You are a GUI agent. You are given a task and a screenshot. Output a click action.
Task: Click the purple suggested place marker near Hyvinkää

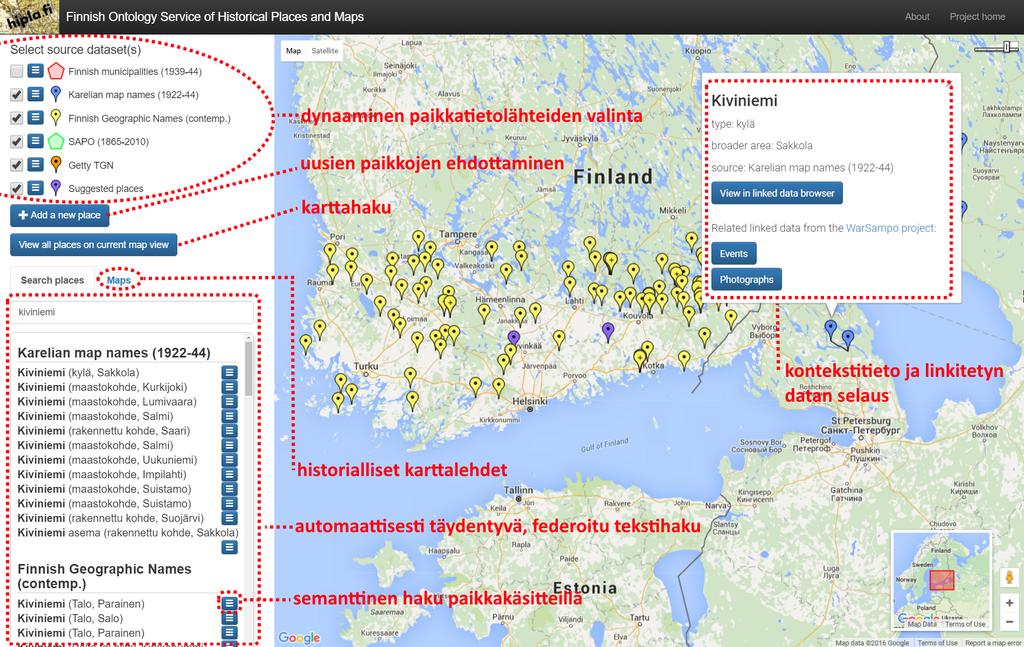[514, 338]
